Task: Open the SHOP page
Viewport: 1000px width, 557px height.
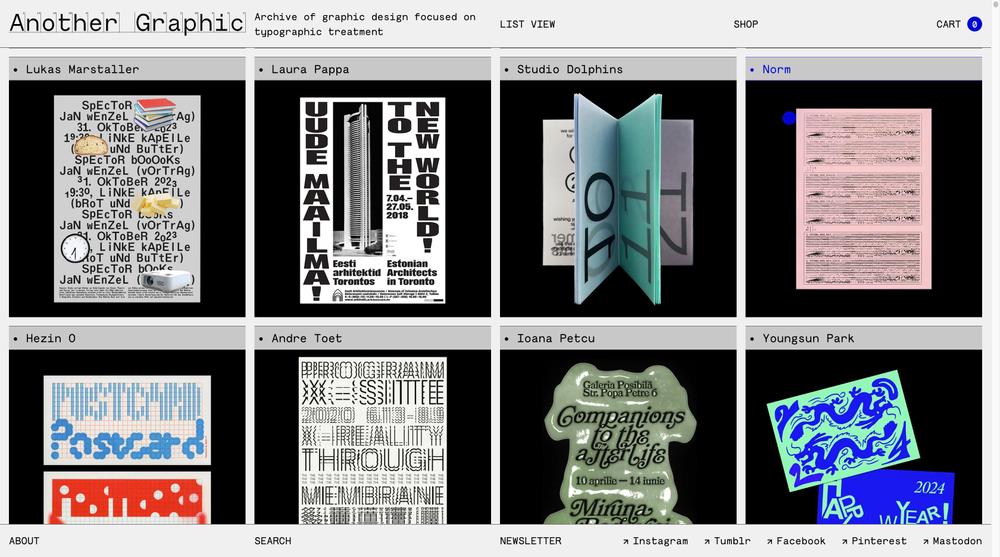Action: pos(746,24)
